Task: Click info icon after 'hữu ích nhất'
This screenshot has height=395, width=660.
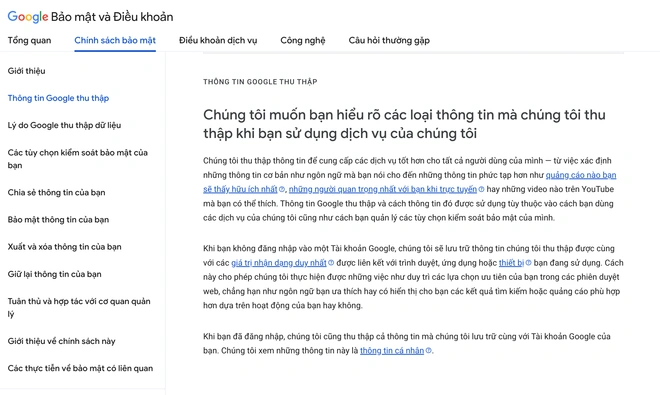Action: click(282, 189)
